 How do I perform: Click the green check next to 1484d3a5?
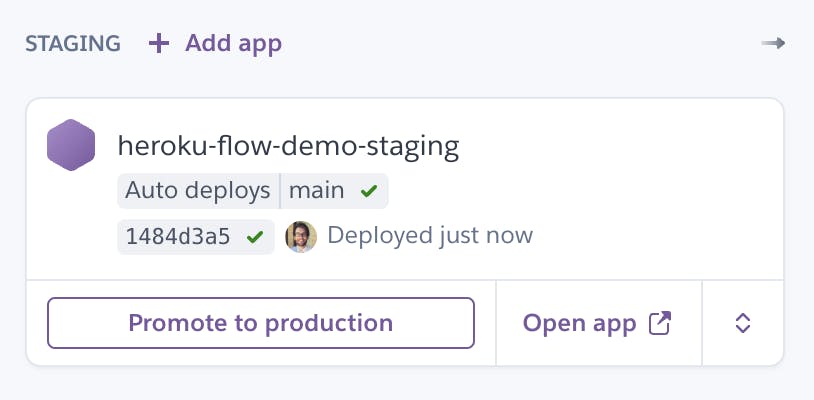click(x=255, y=237)
